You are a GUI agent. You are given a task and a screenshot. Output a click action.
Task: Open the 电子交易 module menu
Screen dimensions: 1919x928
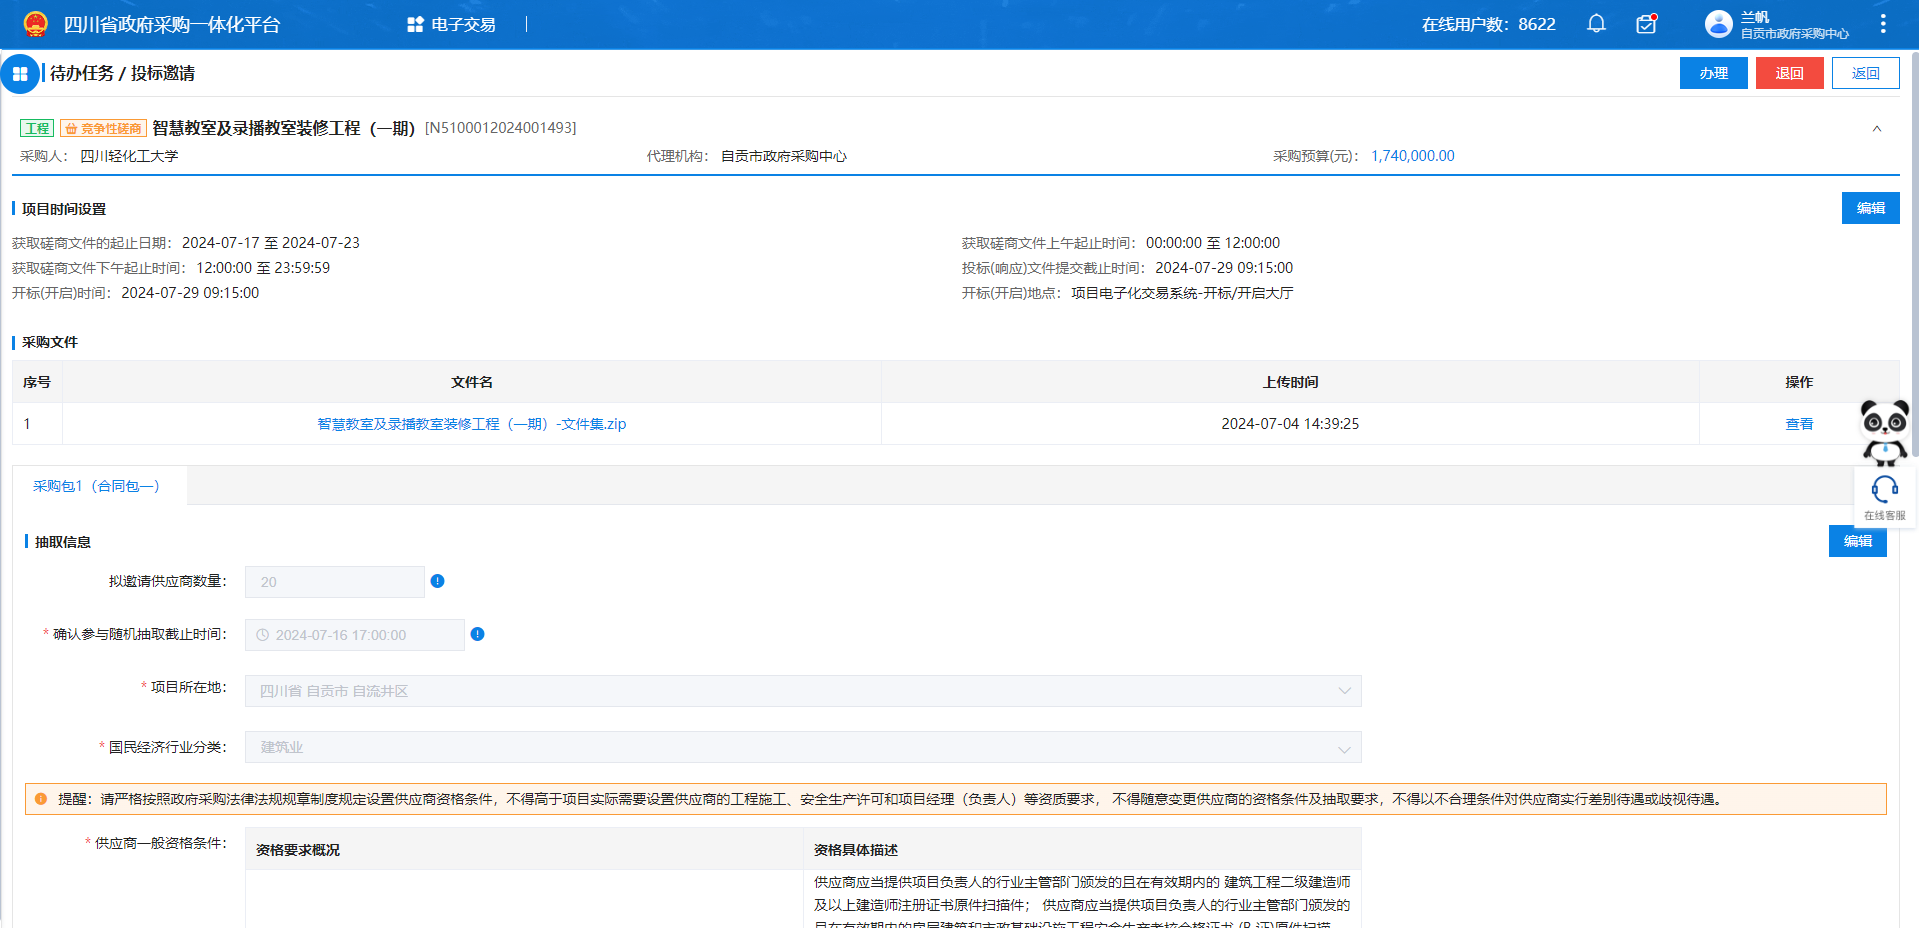[x=451, y=24]
